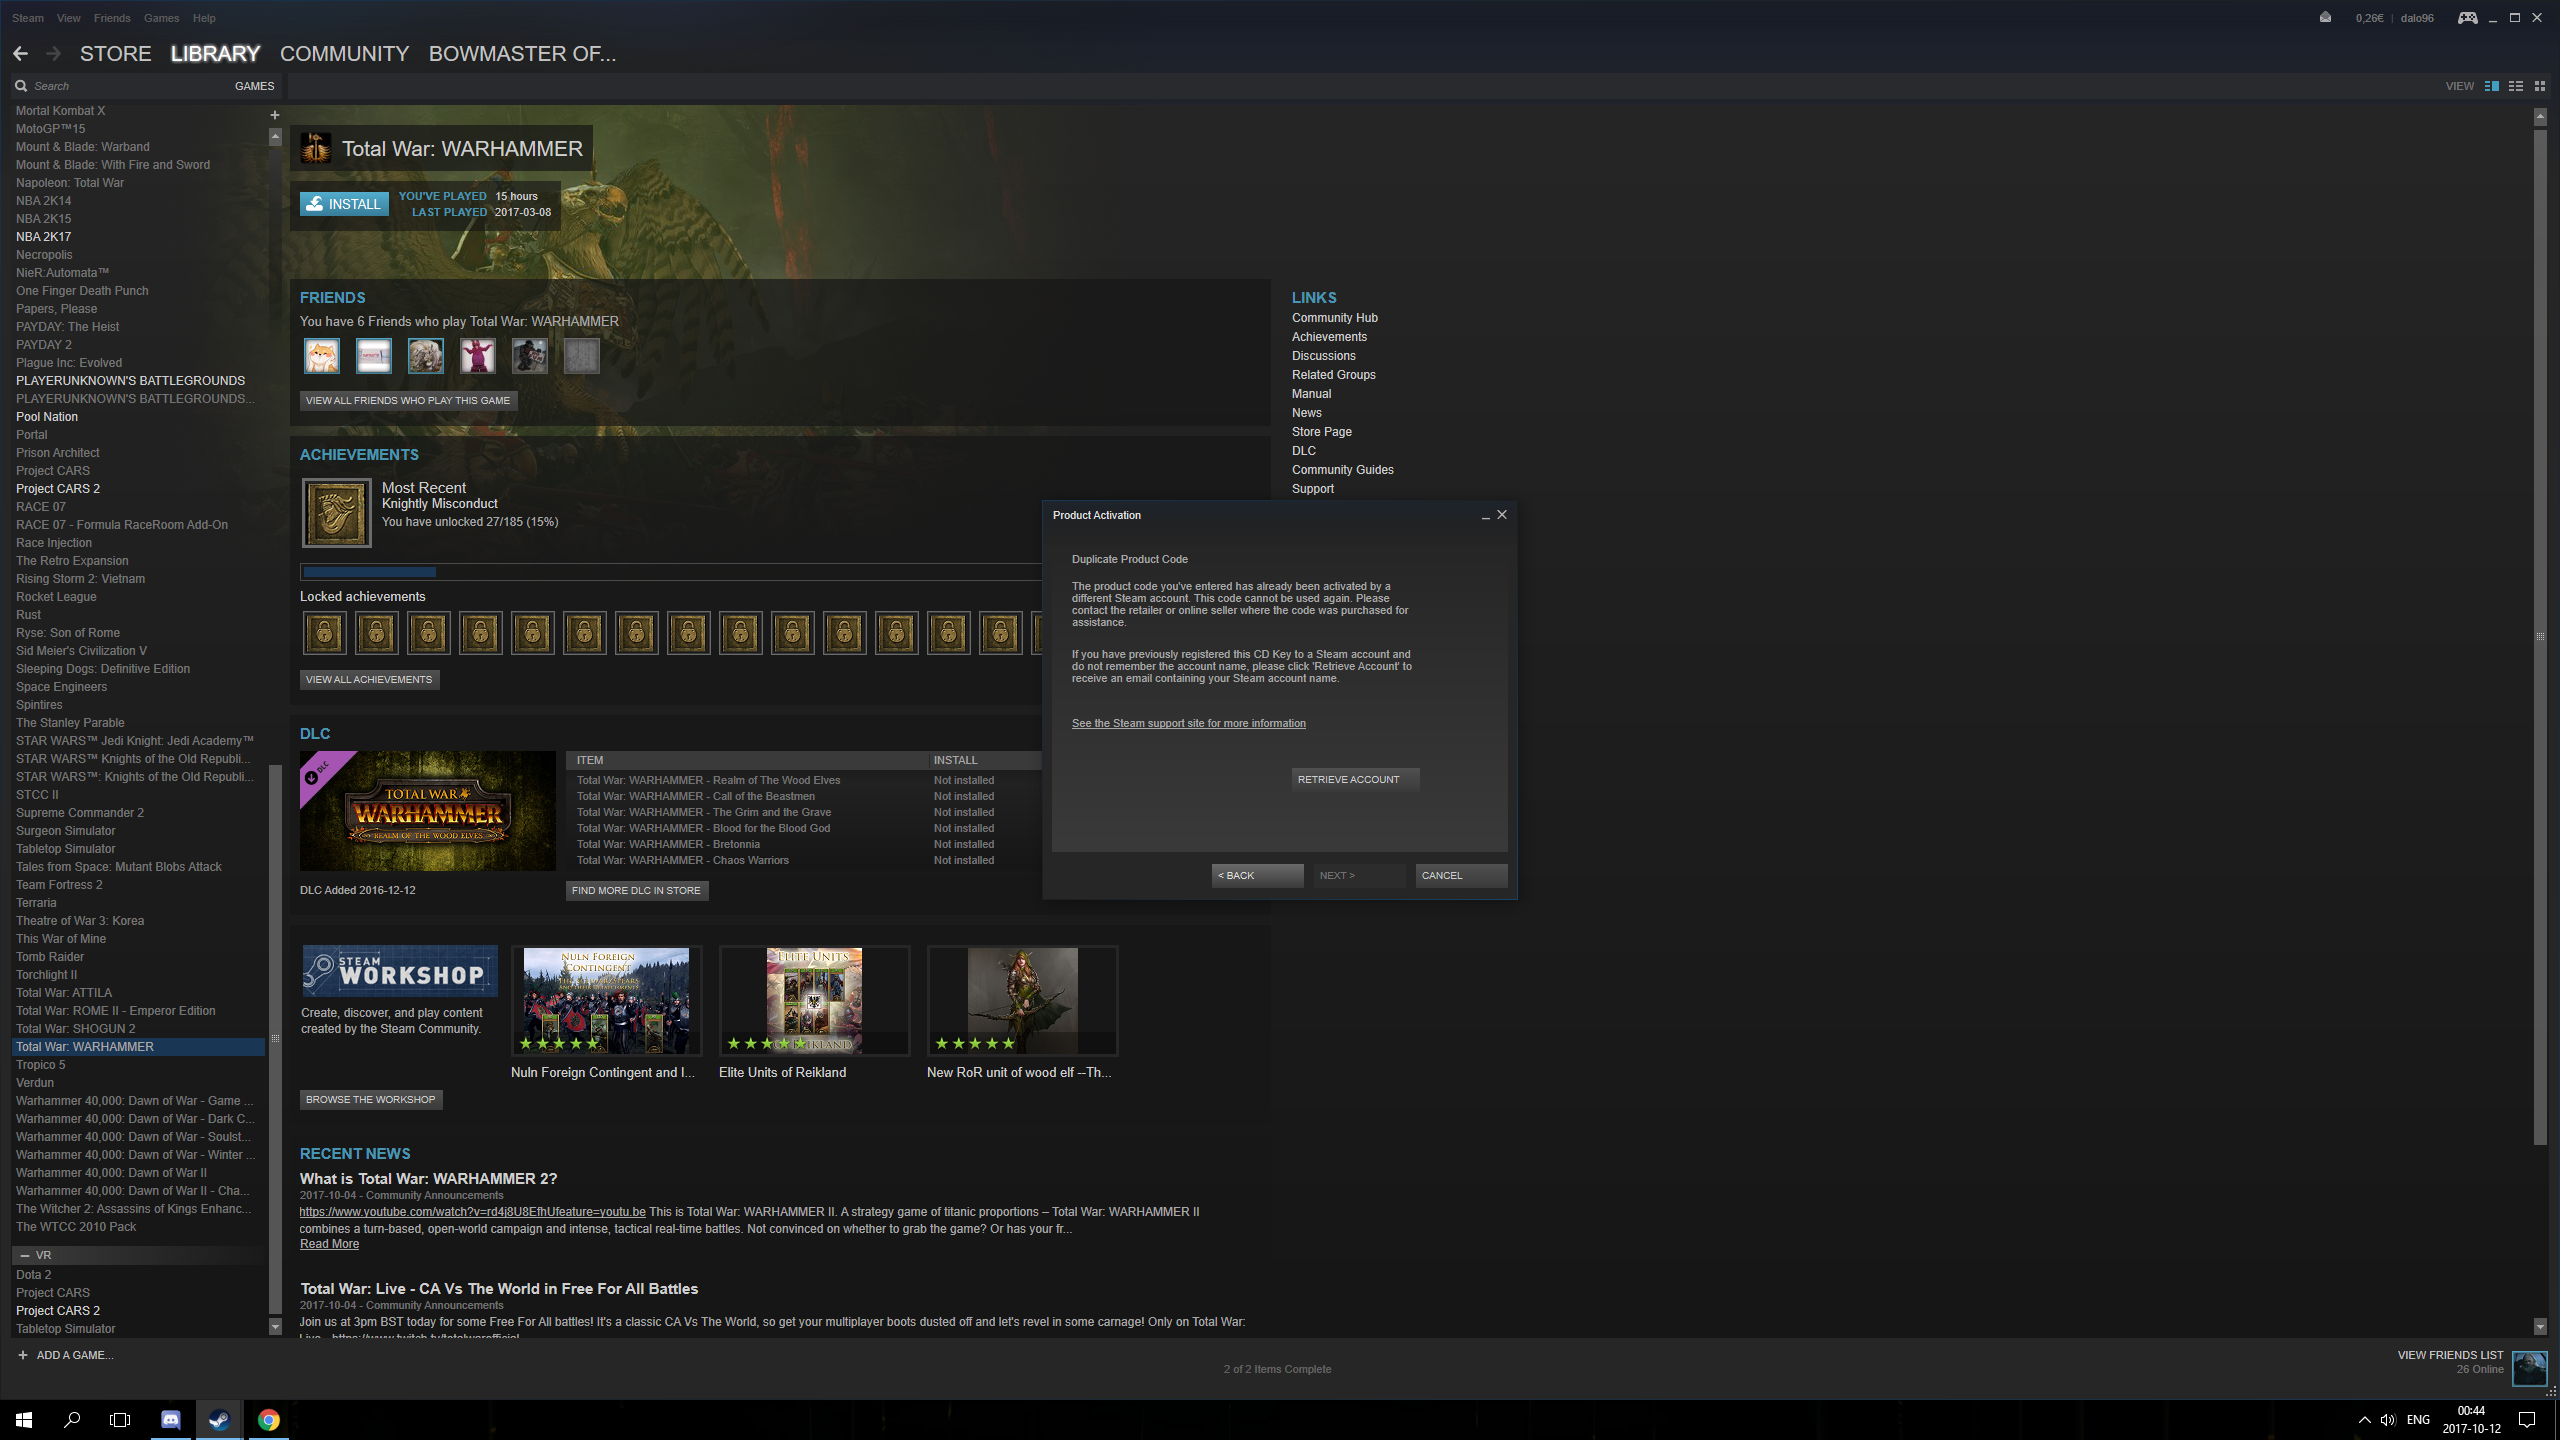Click the search magnifier icon in library
This screenshot has width=2560, height=1440.
(x=21, y=86)
